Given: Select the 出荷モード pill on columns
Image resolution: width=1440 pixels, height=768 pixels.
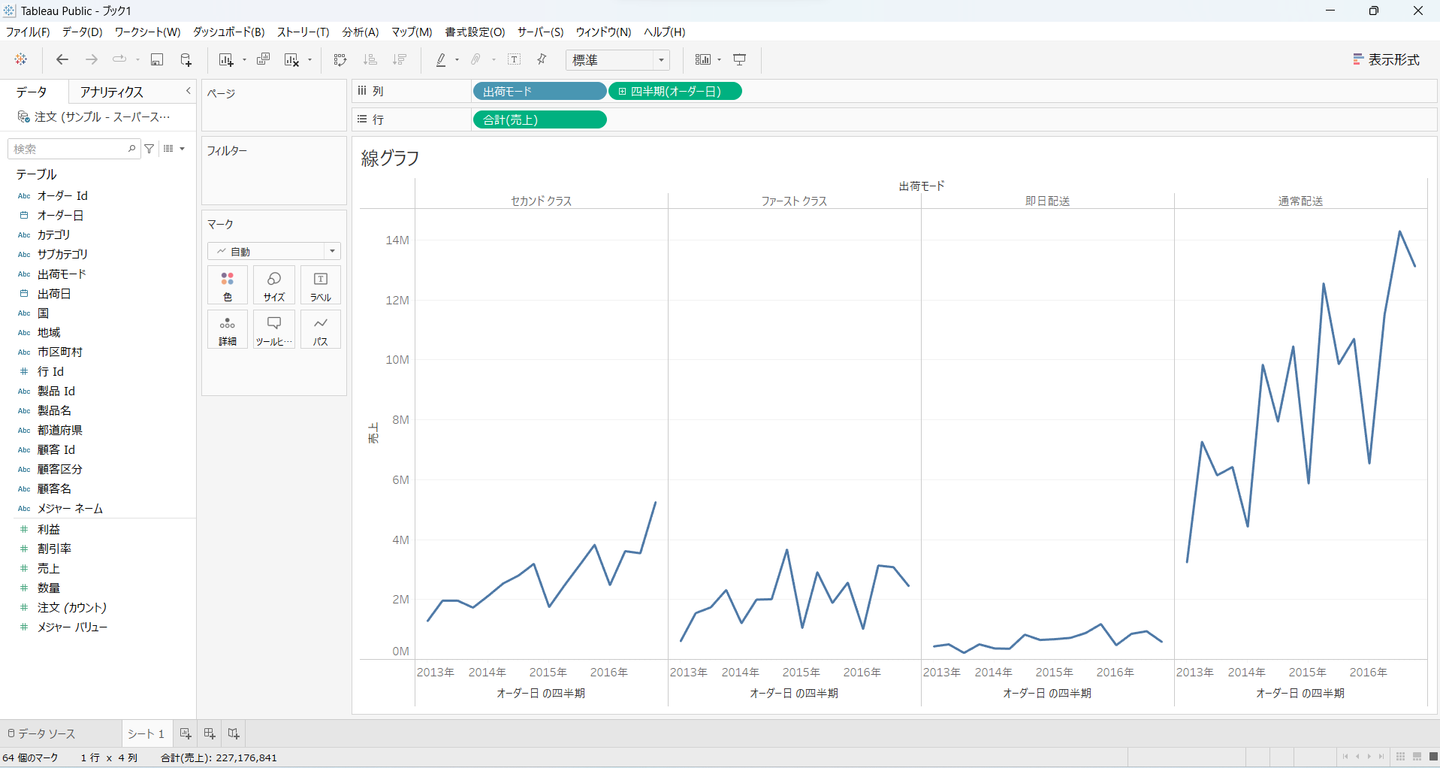Looking at the screenshot, I should coord(539,92).
